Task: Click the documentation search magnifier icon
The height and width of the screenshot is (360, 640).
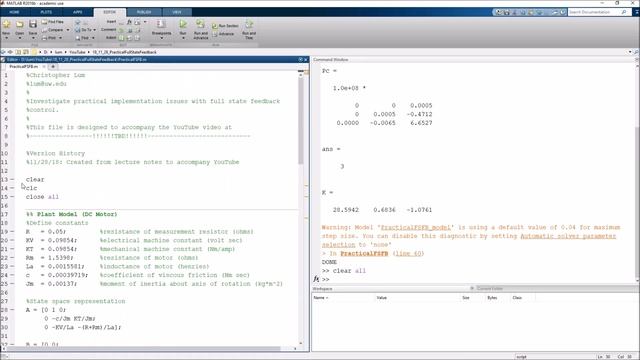Action: tap(624, 12)
